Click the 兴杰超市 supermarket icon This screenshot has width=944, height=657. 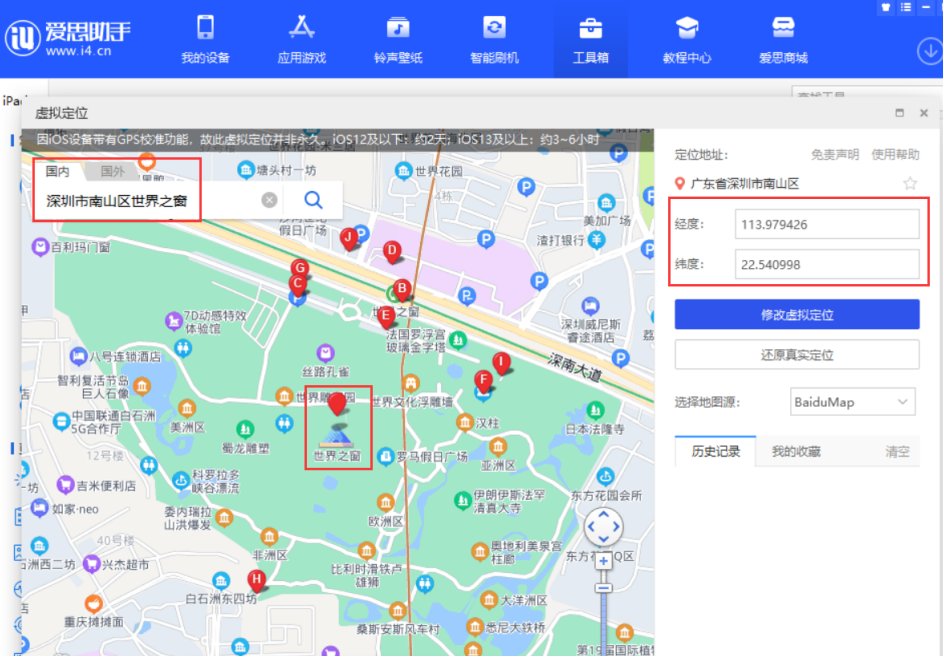pyautogui.click(x=91, y=564)
